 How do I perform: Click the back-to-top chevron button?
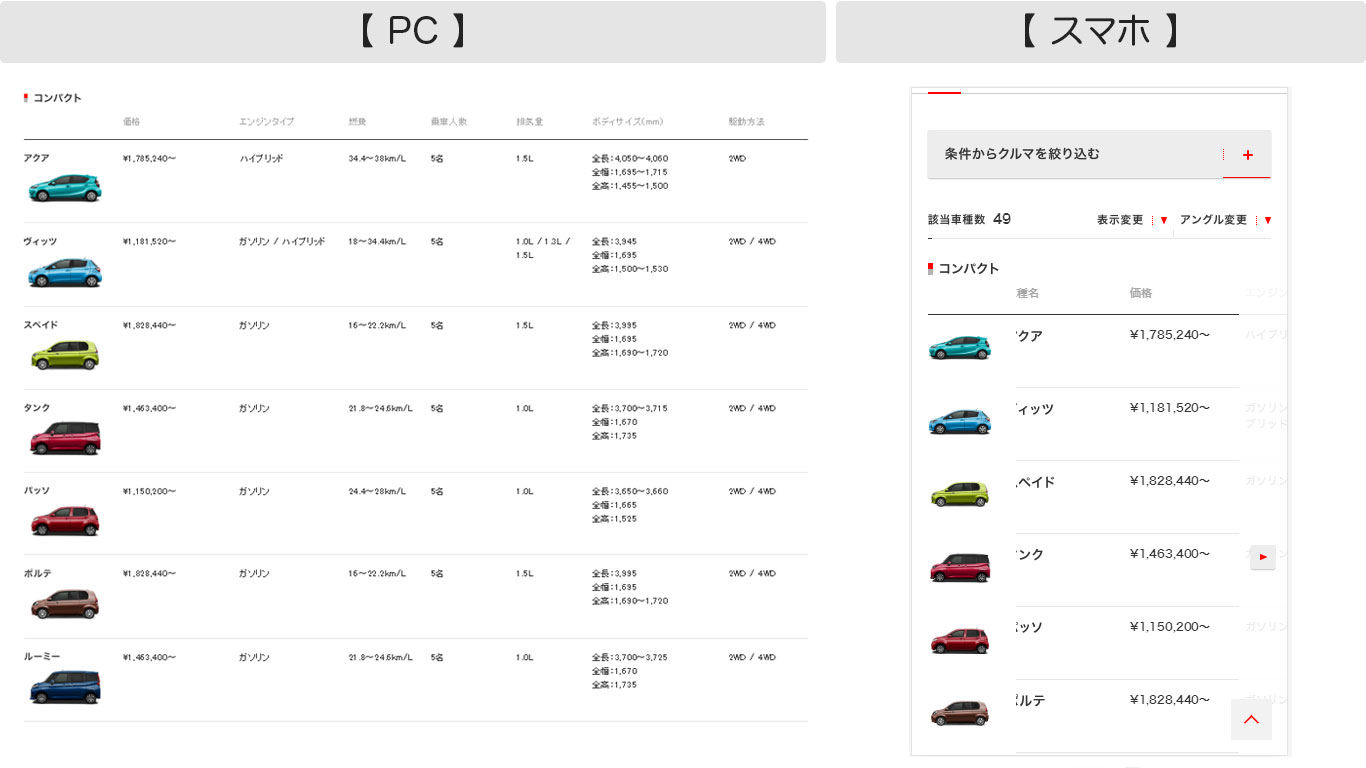1251,719
